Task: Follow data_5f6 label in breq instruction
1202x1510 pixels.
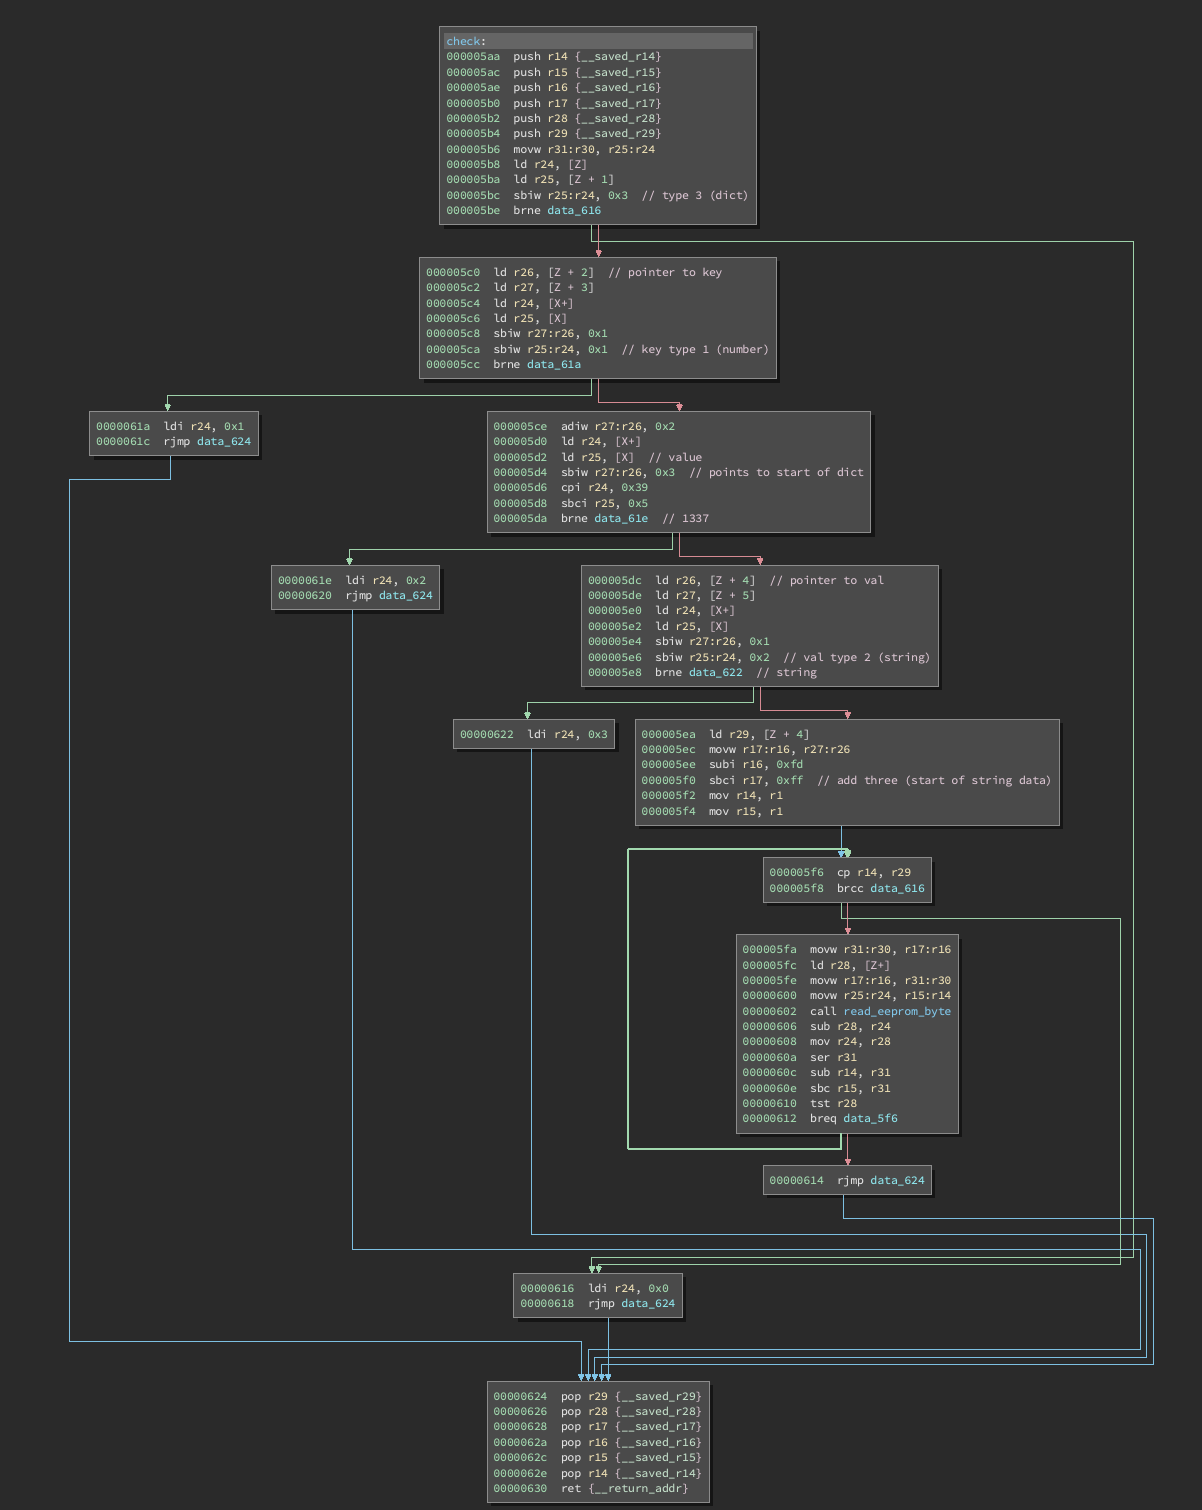Action: [x=870, y=1119]
